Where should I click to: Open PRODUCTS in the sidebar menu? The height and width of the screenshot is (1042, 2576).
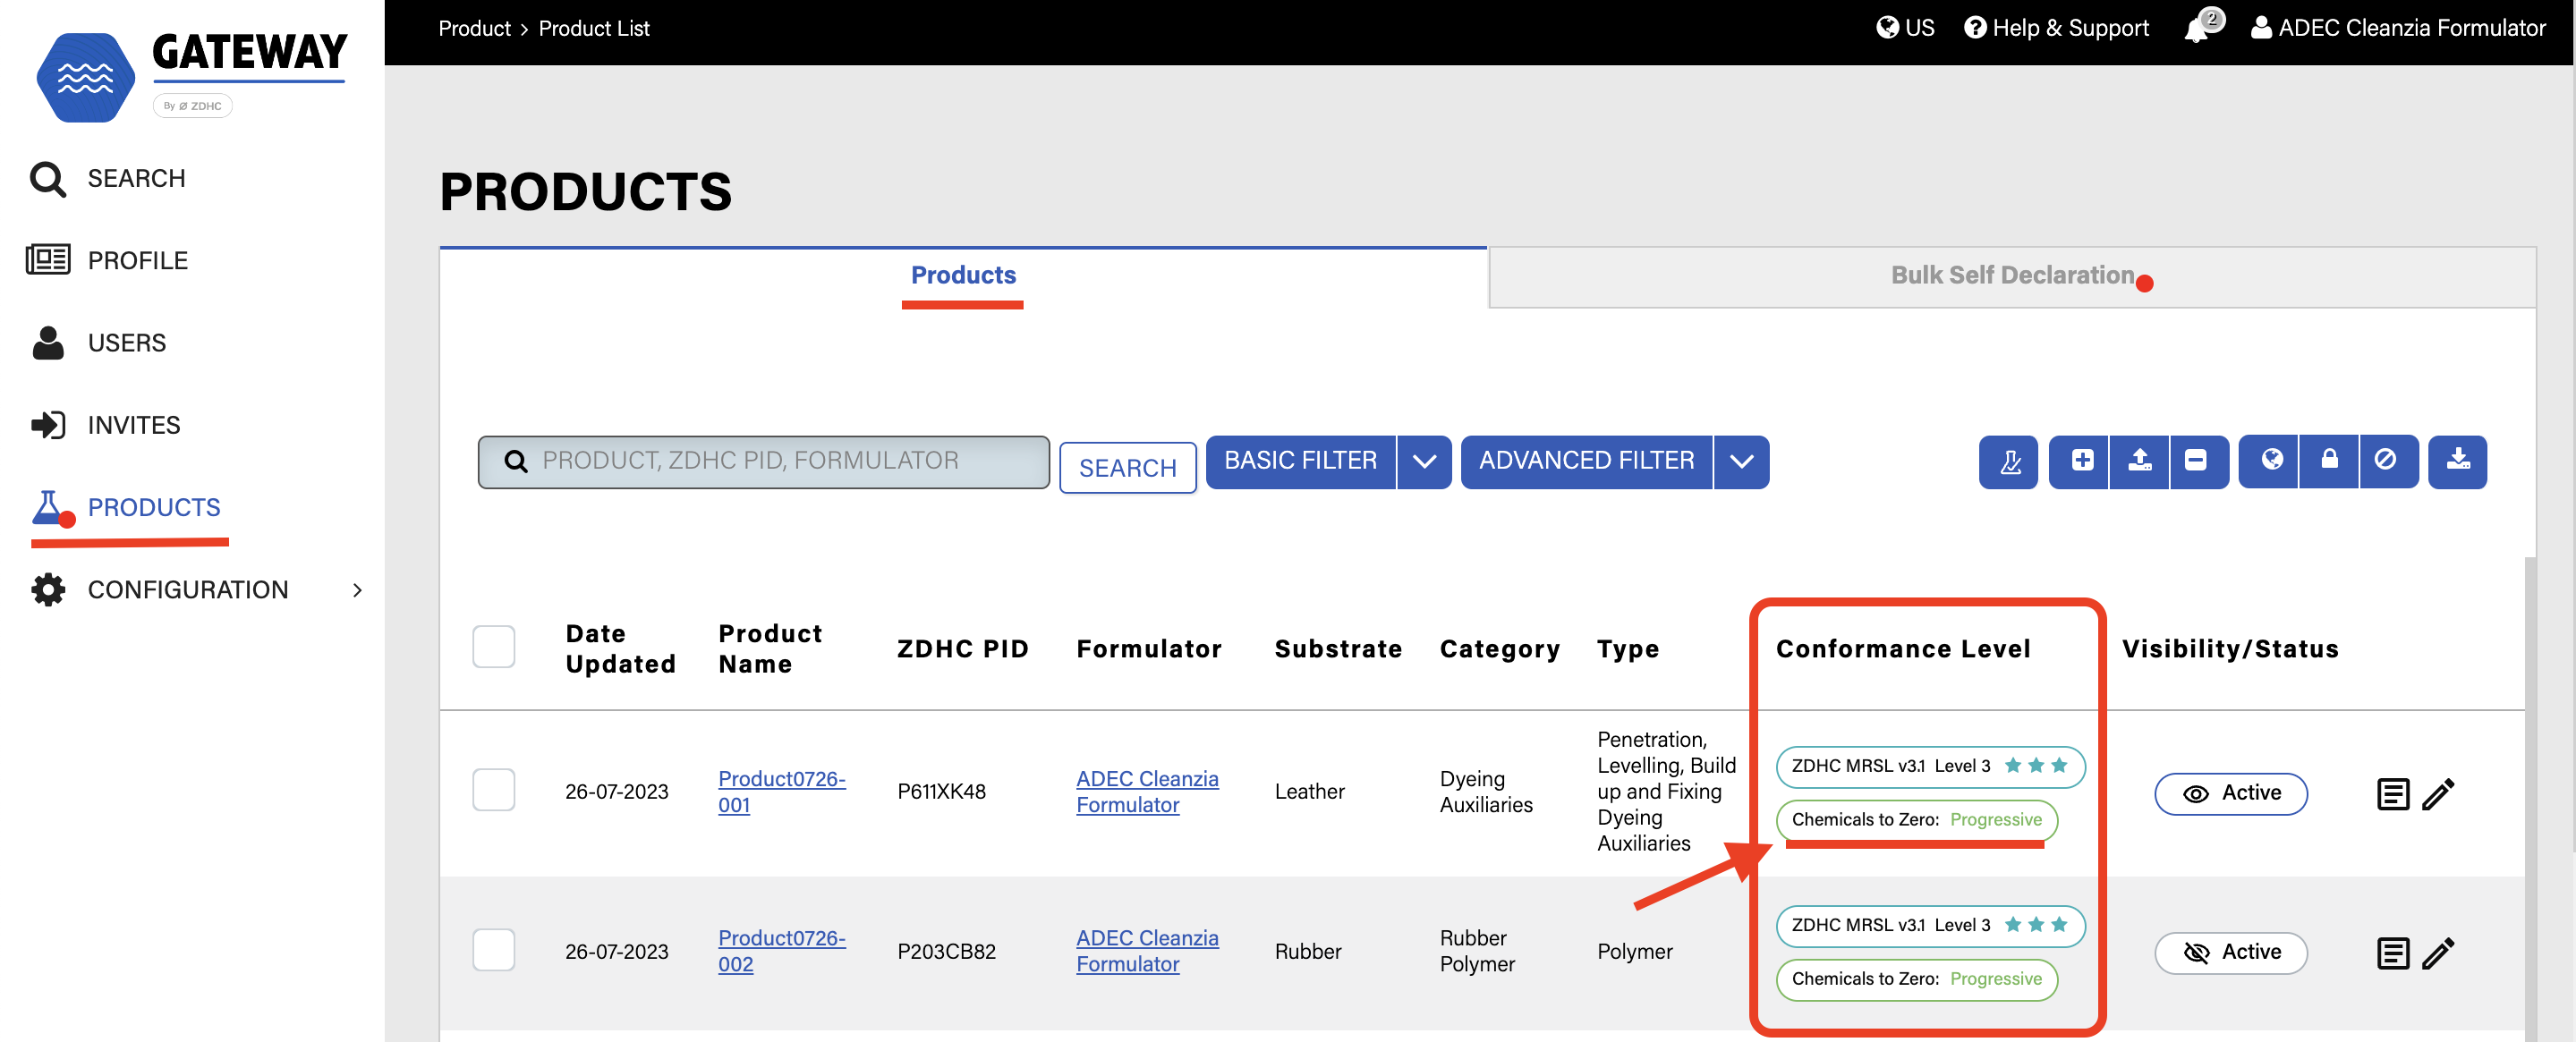pyautogui.click(x=154, y=508)
